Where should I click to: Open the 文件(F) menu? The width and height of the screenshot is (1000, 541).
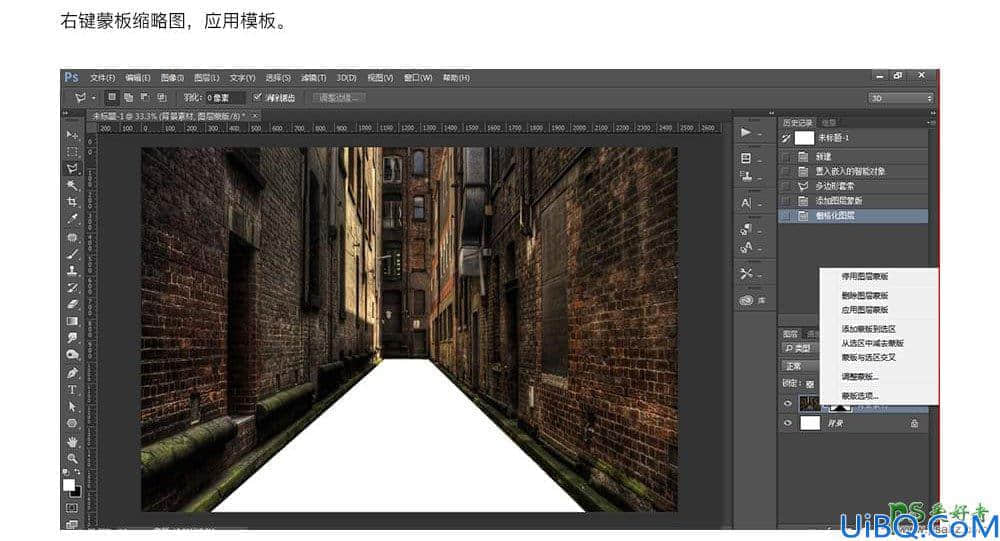(102, 78)
